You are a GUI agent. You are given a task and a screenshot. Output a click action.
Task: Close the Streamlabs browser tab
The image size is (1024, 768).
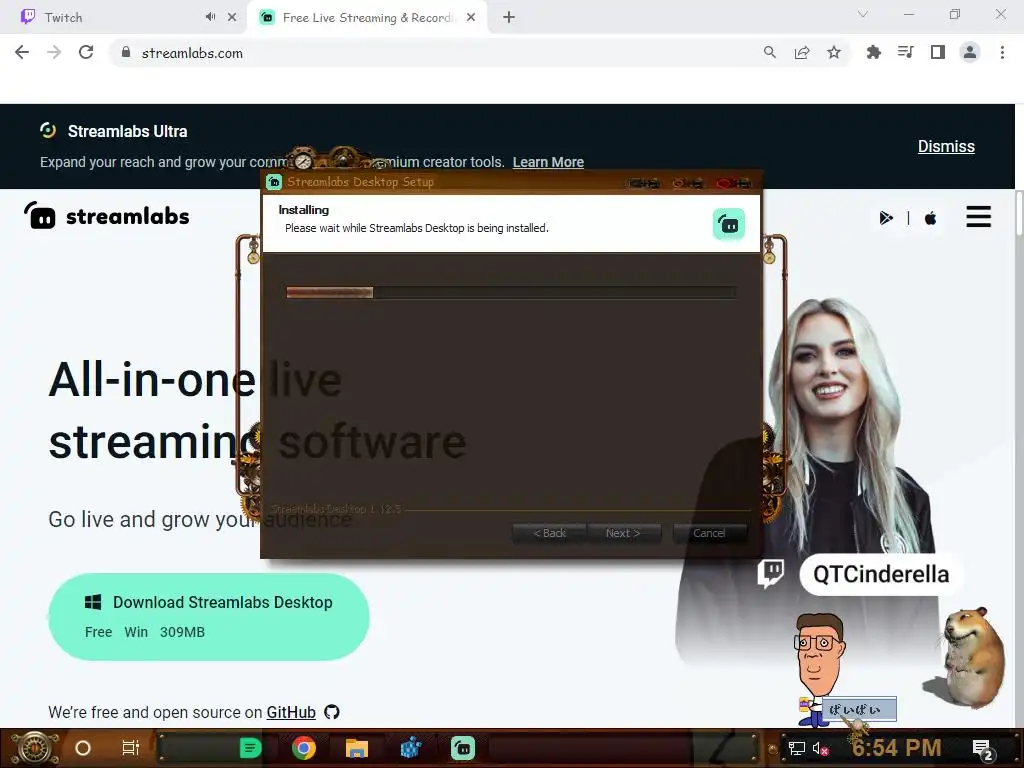[x=471, y=18]
